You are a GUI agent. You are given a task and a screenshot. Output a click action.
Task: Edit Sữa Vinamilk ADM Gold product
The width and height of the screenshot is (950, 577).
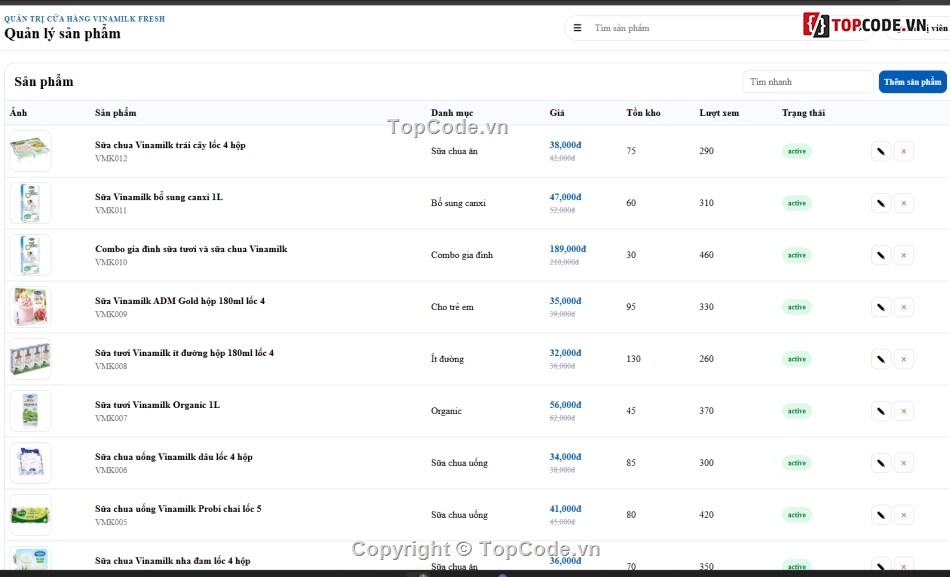[x=881, y=307]
